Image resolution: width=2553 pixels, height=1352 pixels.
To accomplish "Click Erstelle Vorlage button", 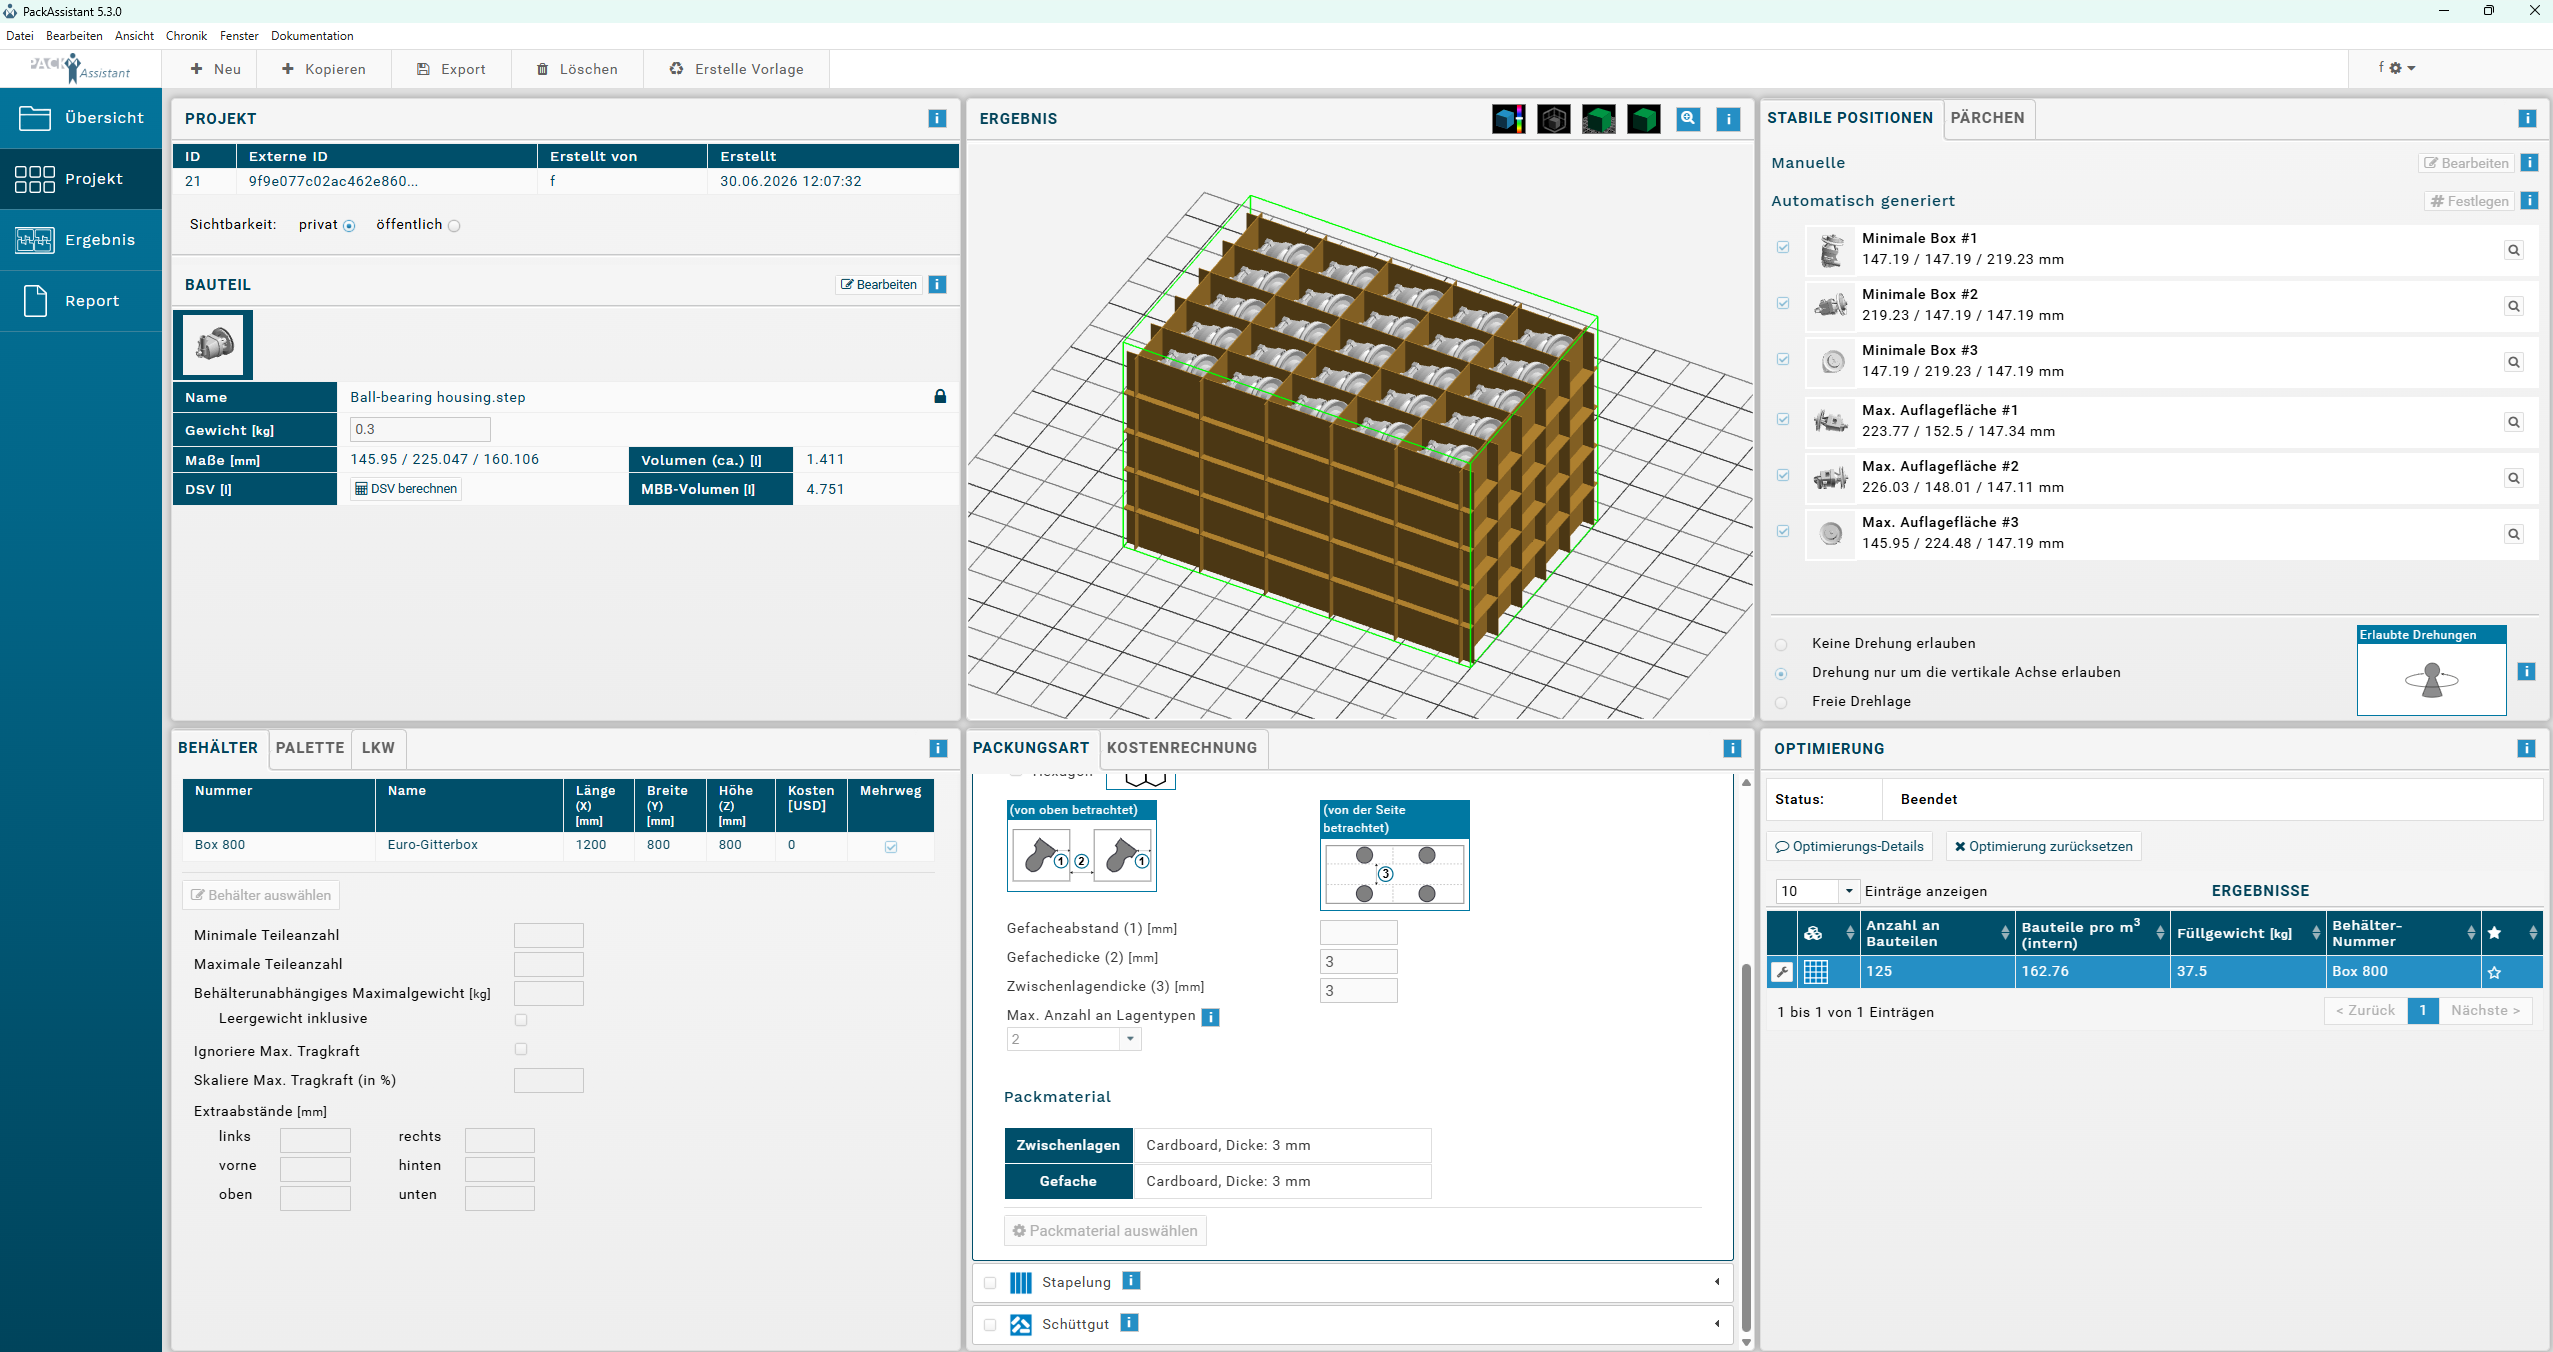I will coord(736,69).
